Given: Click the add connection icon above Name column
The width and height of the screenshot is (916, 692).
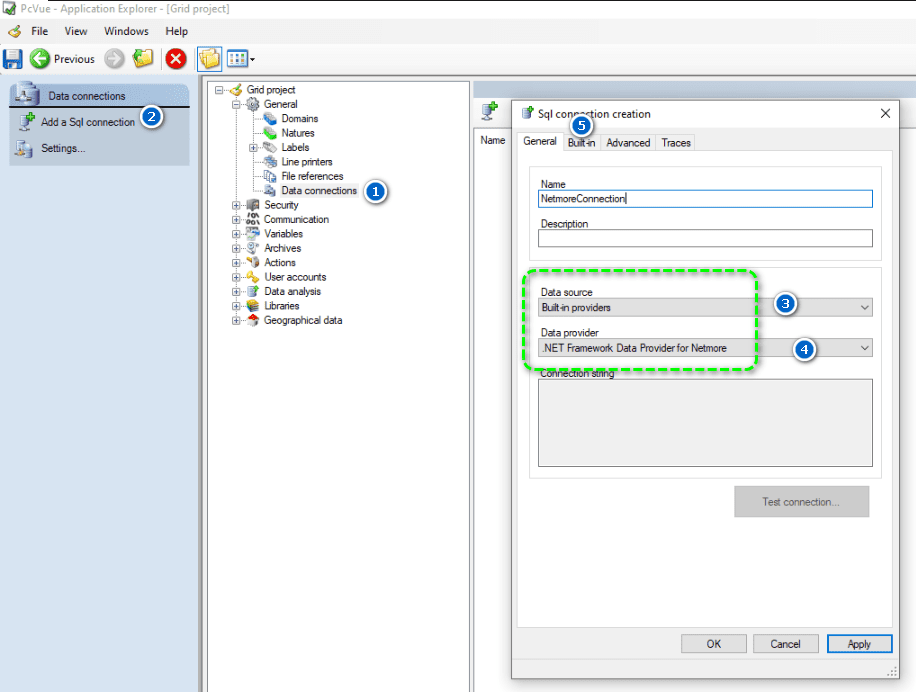Looking at the screenshot, I should point(490,111).
